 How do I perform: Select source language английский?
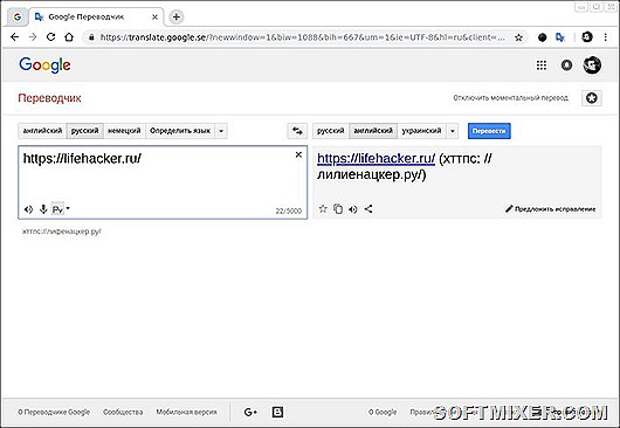(42, 131)
